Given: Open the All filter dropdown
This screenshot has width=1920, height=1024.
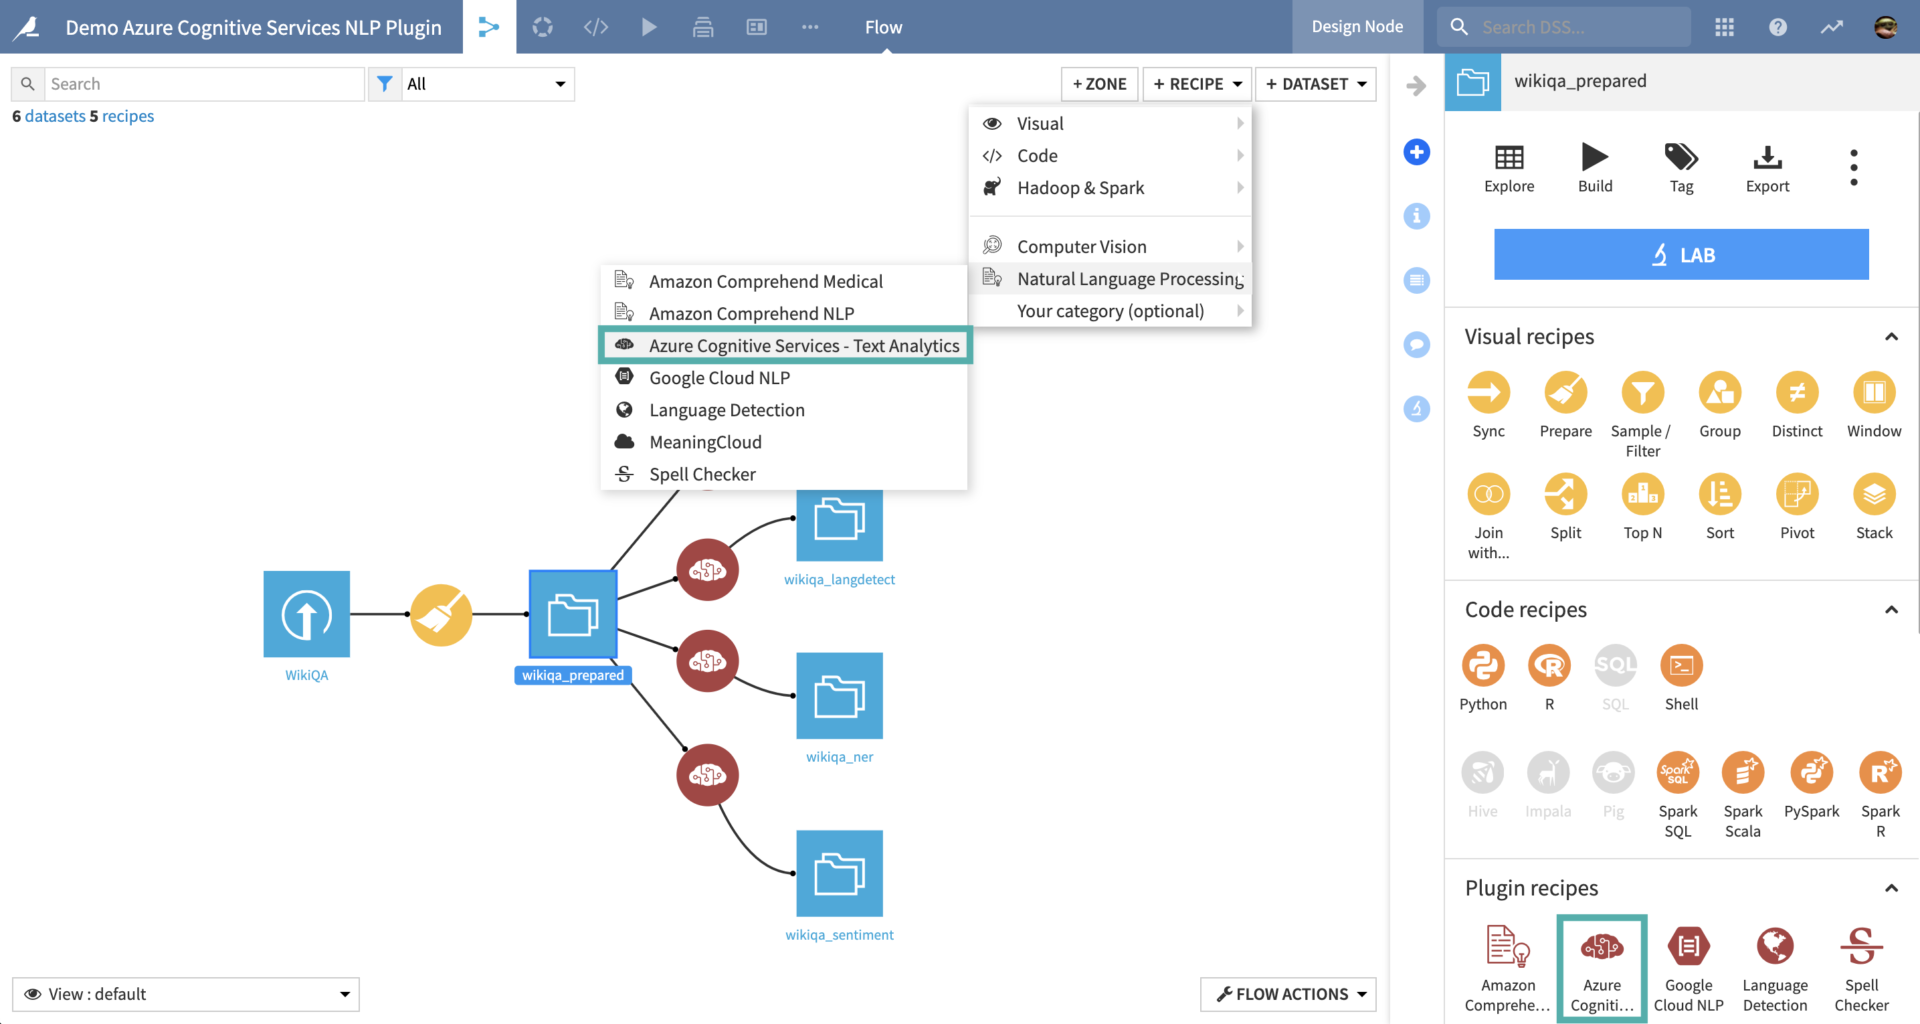Looking at the screenshot, I should click(x=487, y=84).
